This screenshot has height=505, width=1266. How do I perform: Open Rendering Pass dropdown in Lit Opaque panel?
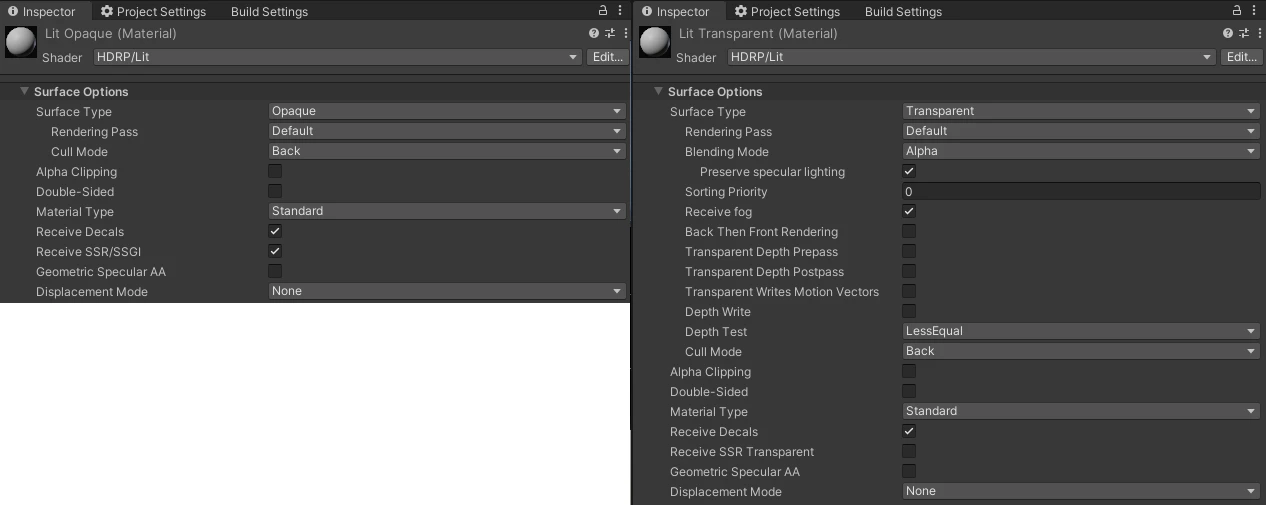click(447, 131)
